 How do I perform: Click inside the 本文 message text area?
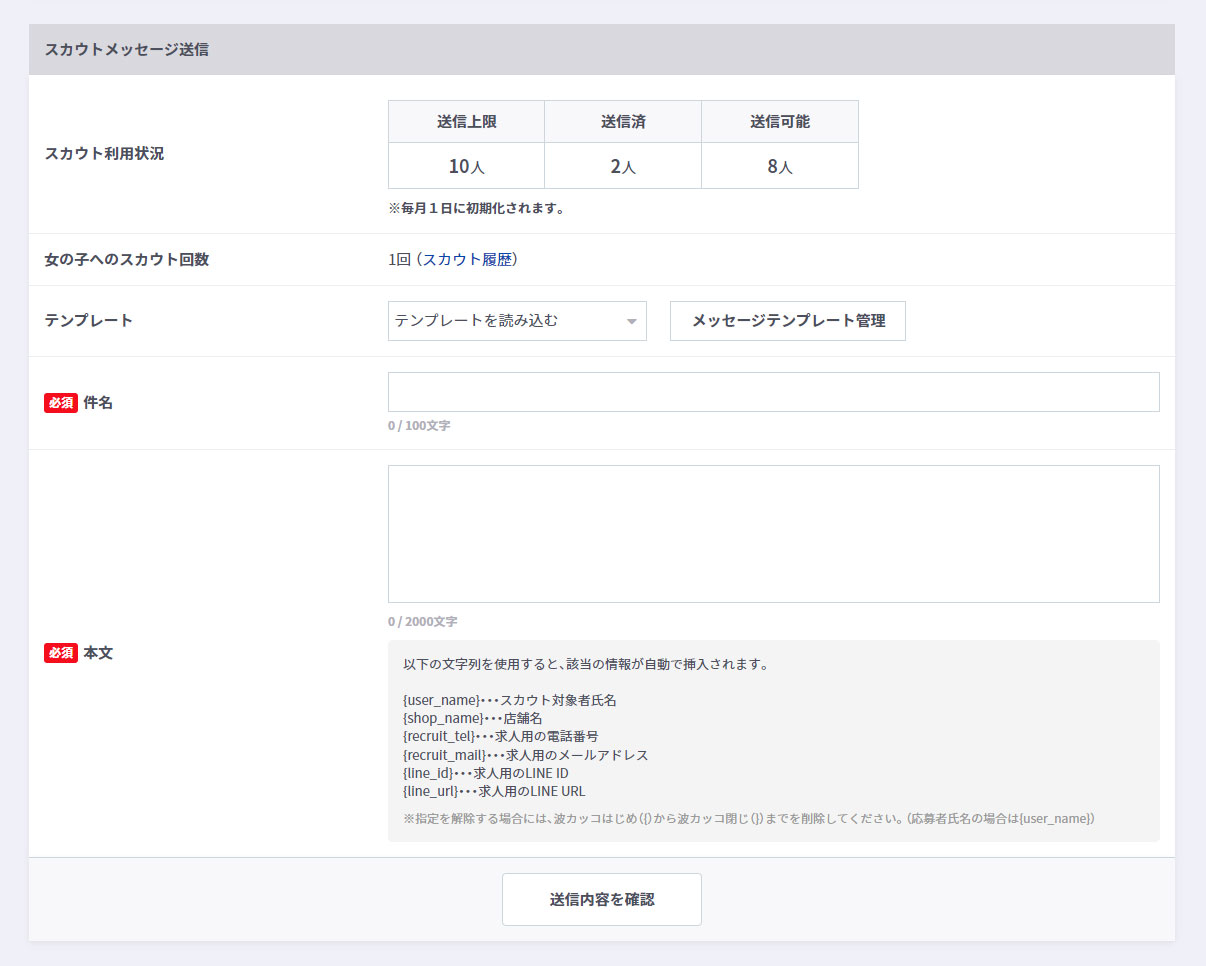coord(773,533)
